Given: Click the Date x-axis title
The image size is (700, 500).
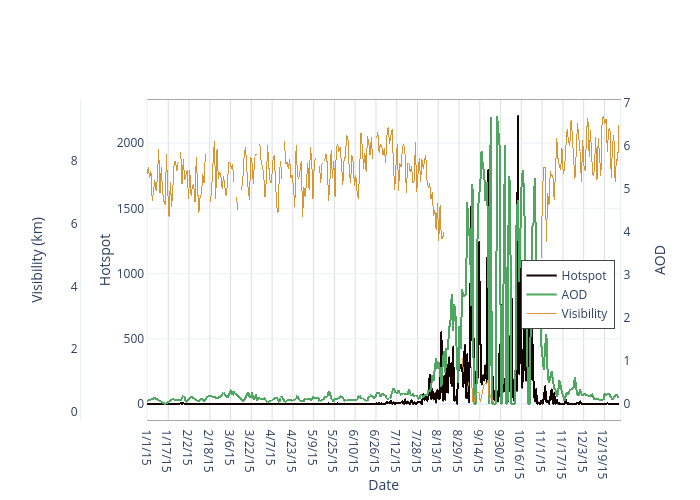Looking at the screenshot, I should (x=383, y=485).
